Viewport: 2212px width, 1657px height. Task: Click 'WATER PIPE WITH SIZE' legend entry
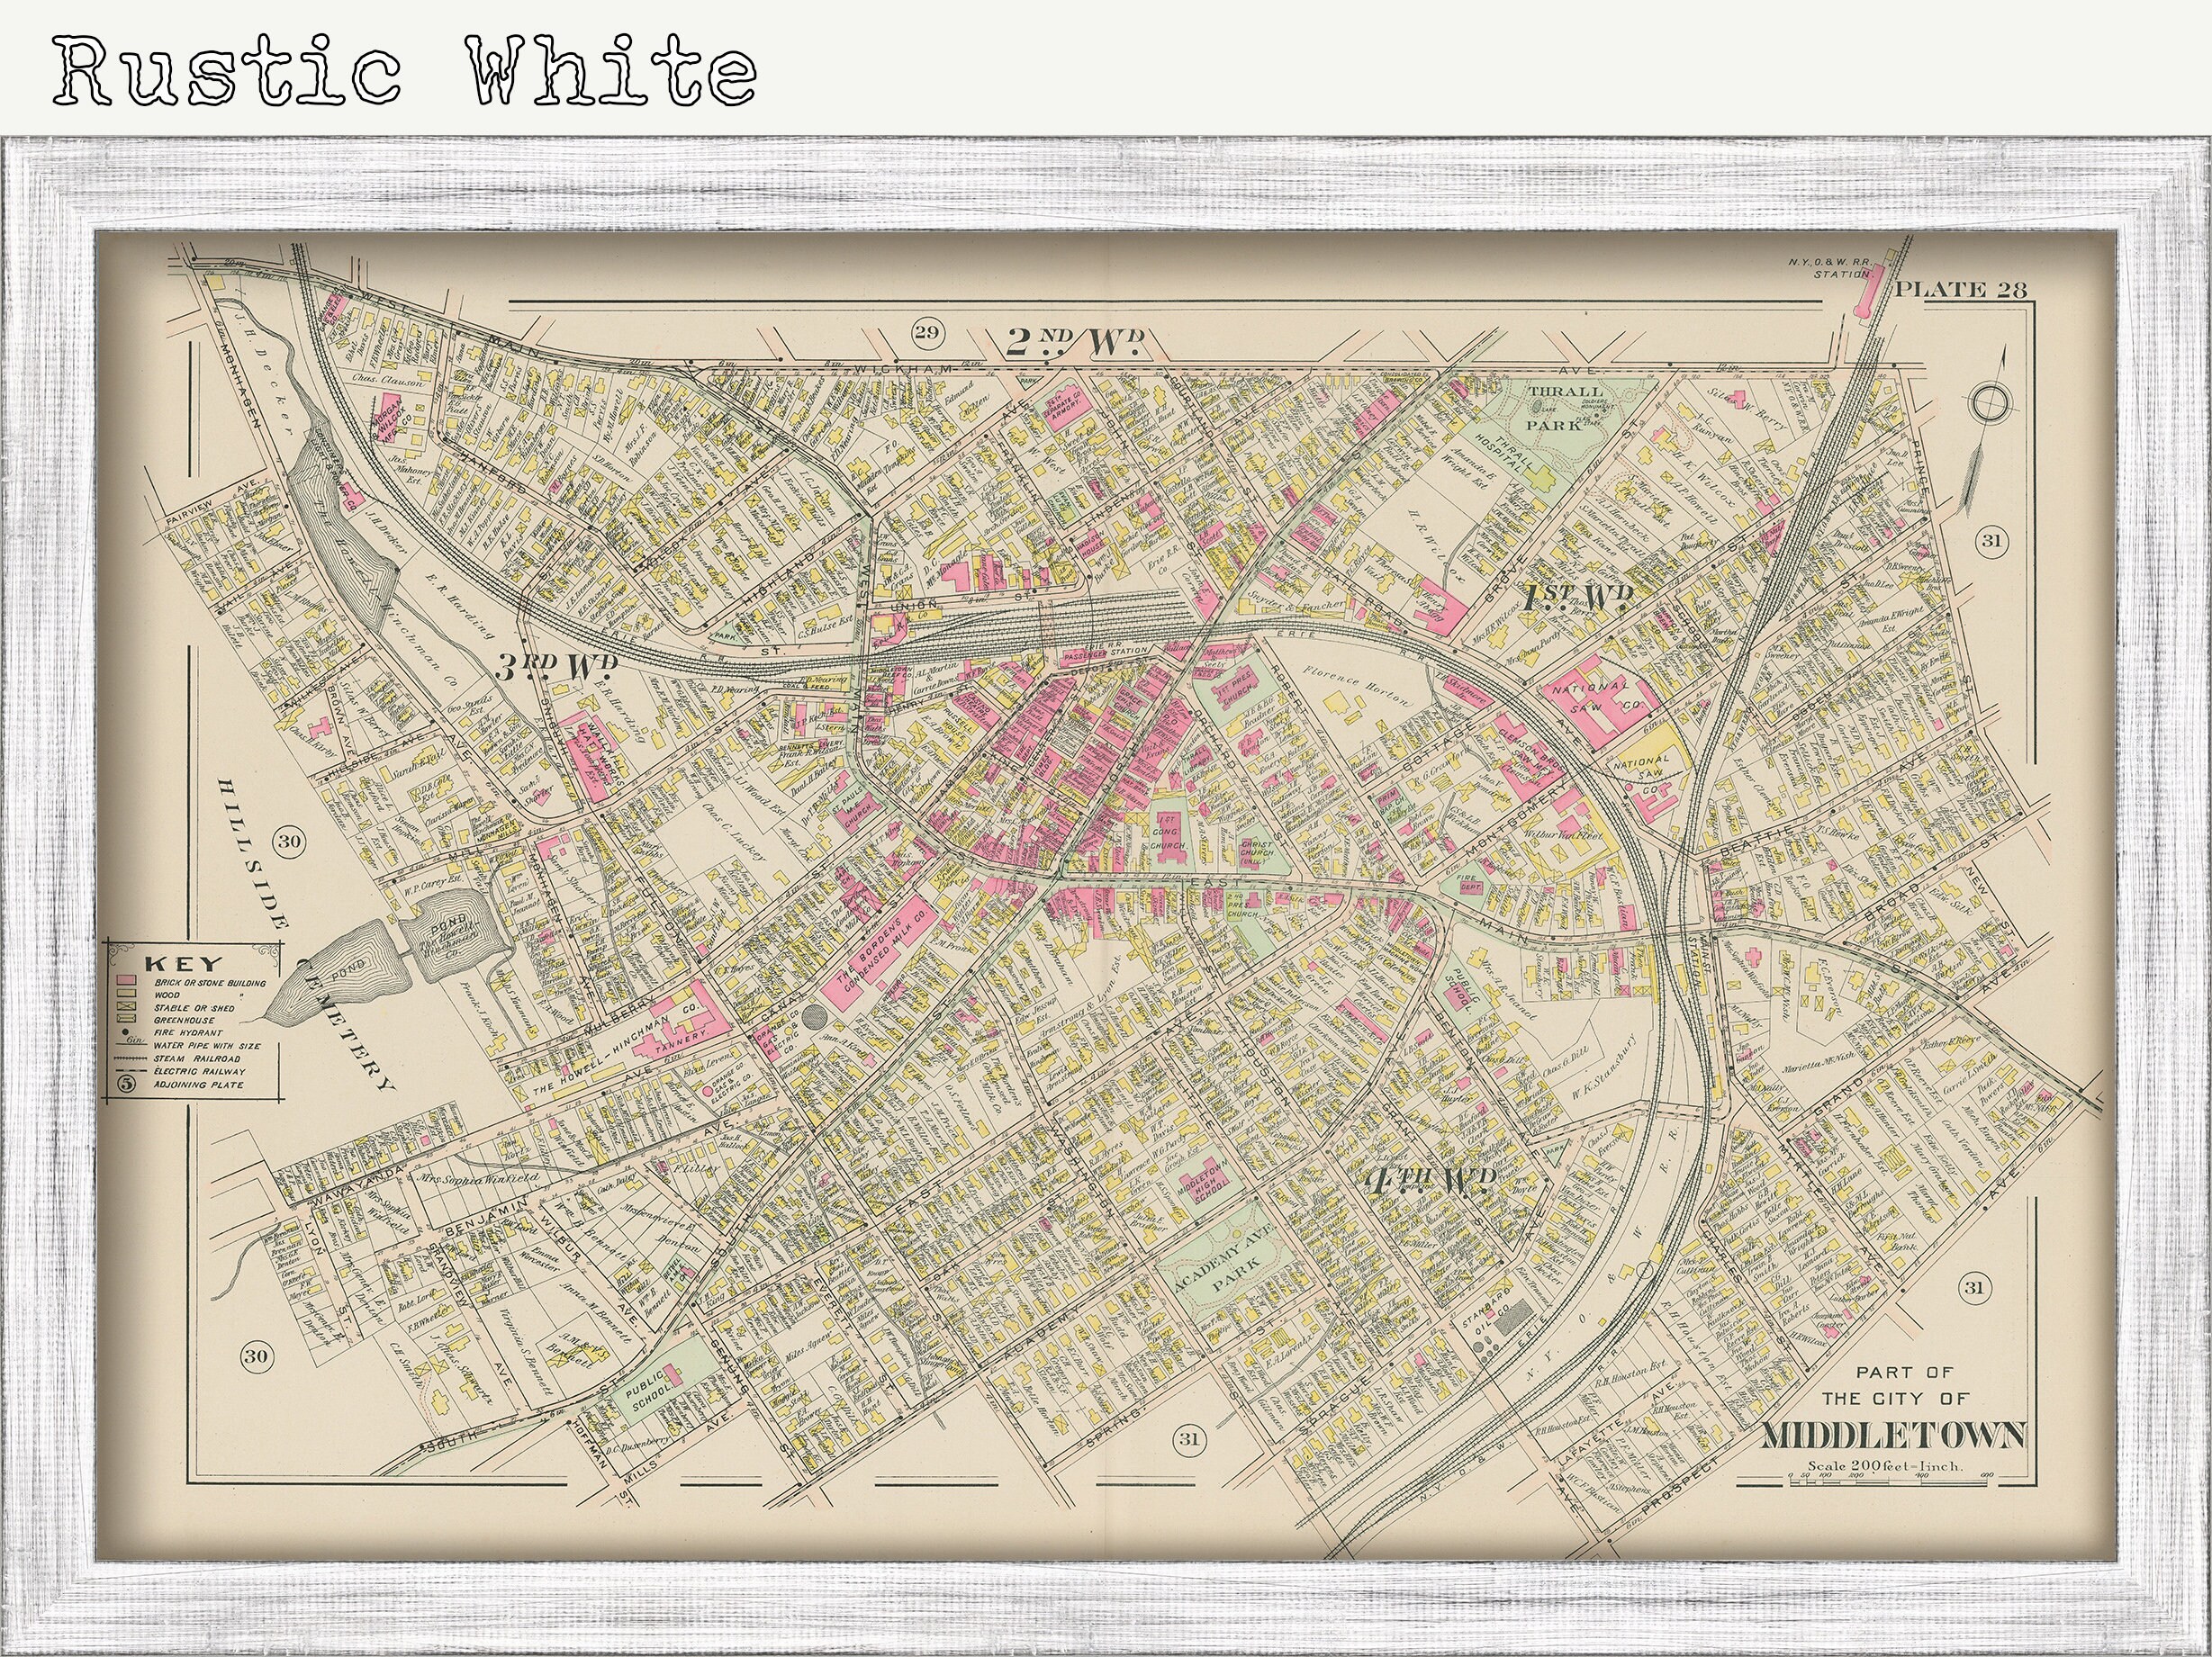pos(206,1046)
